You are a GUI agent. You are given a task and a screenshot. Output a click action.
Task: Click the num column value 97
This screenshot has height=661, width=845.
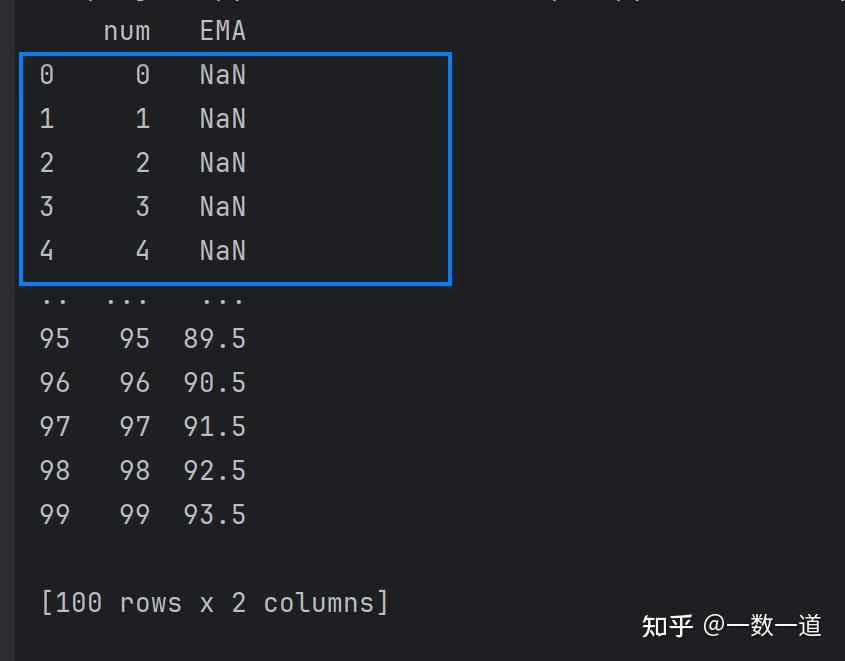pos(134,427)
